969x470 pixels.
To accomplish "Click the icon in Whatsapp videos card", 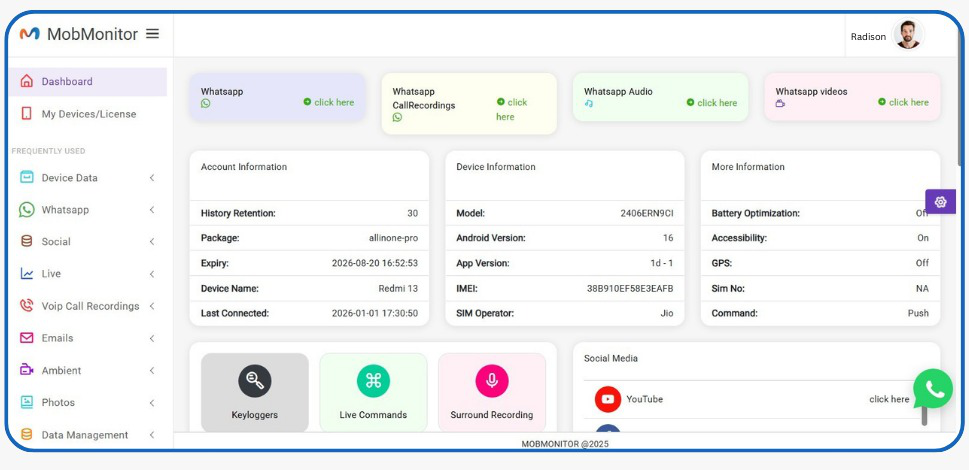I will click(x=780, y=103).
